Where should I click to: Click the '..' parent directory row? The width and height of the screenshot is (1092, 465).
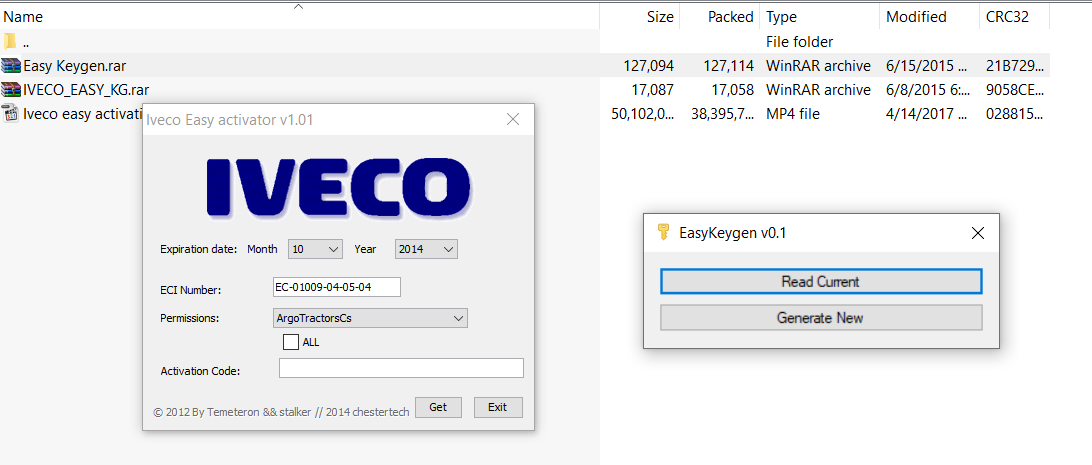click(524, 41)
